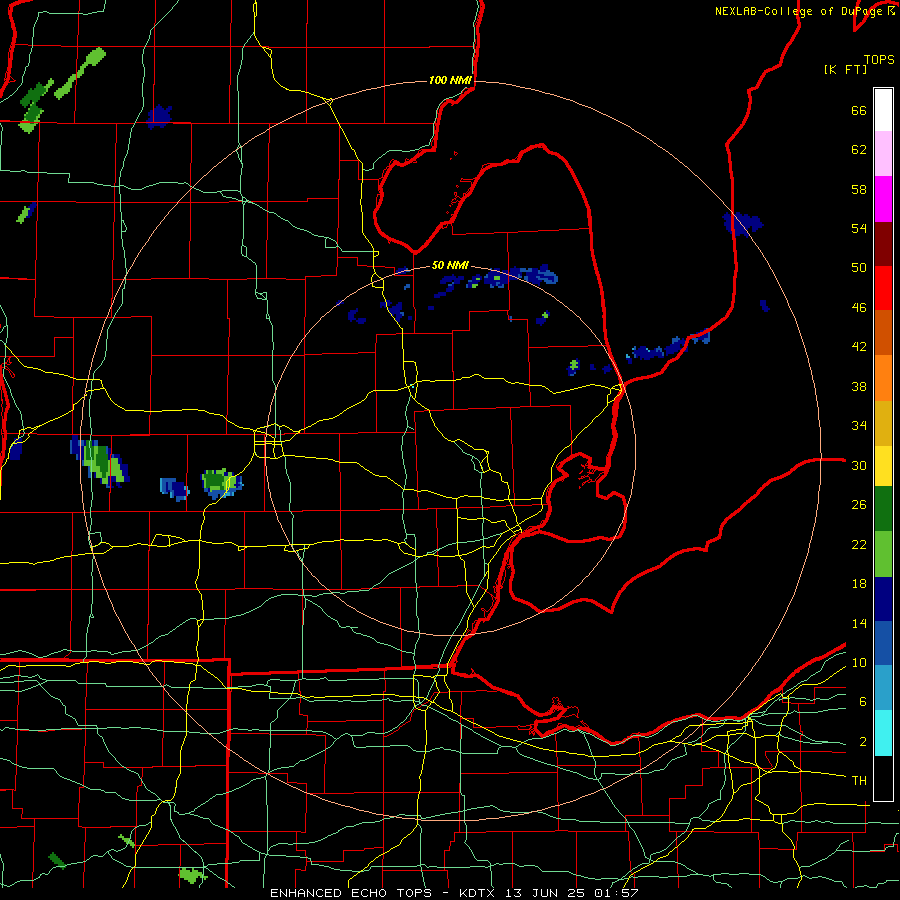The height and width of the screenshot is (900, 900).
Task: Click the magenta legend color swatch
Action: 883,199
